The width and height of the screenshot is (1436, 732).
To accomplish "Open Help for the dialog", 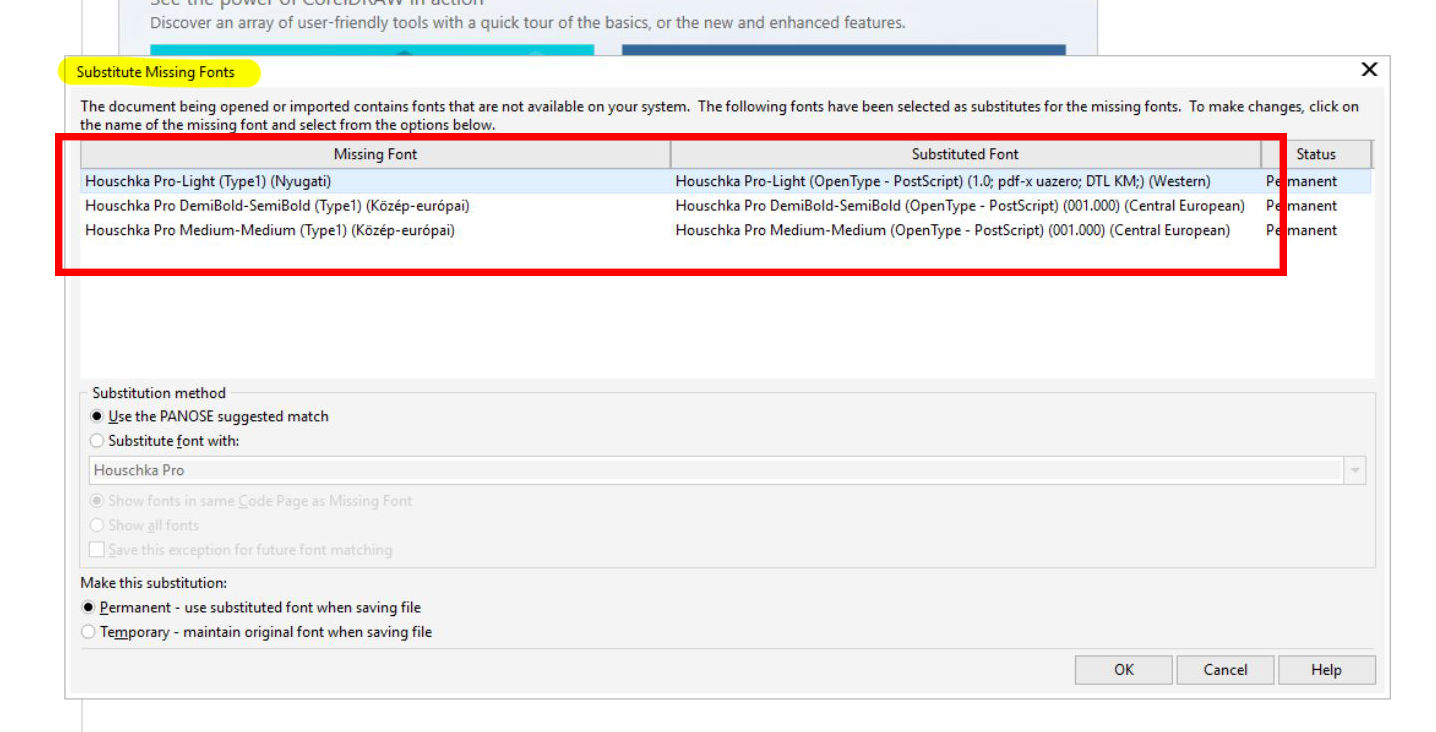I will coord(1326,670).
